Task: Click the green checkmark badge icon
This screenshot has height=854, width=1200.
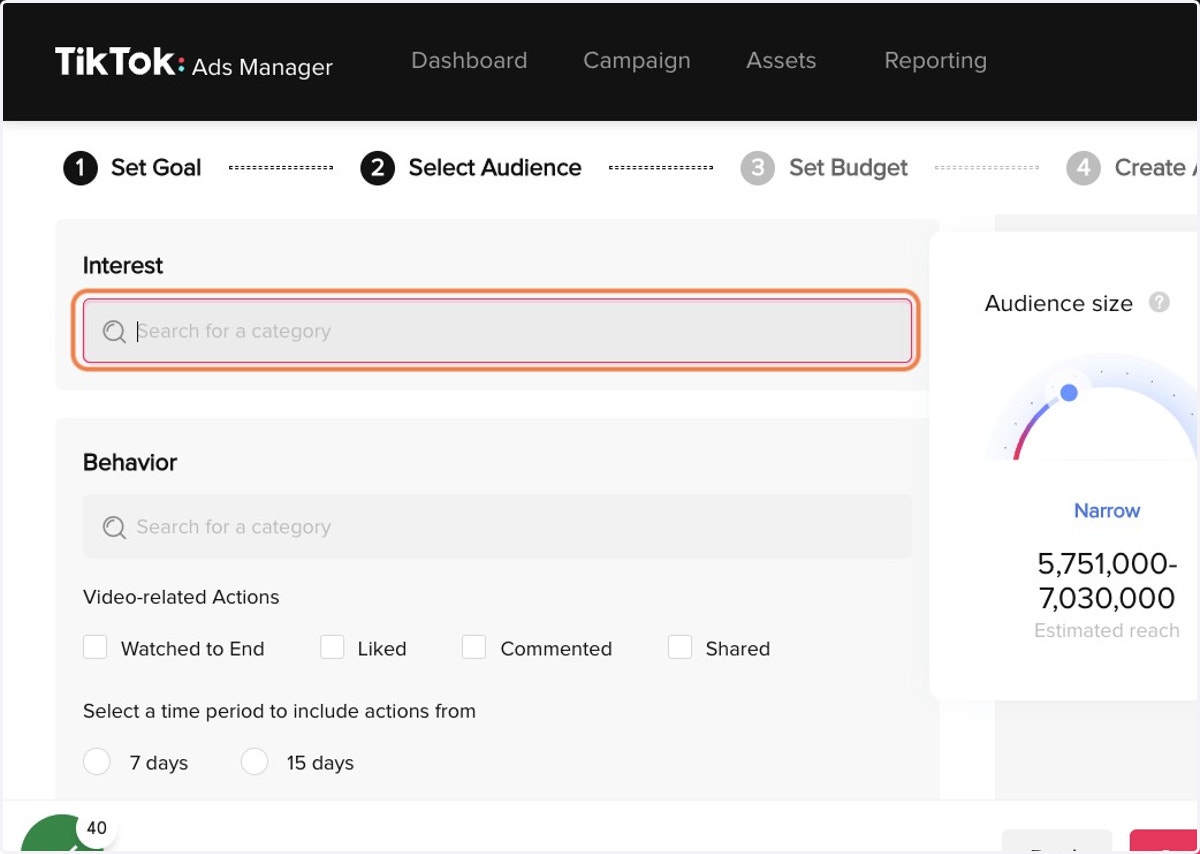Action: click(x=60, y=836)
